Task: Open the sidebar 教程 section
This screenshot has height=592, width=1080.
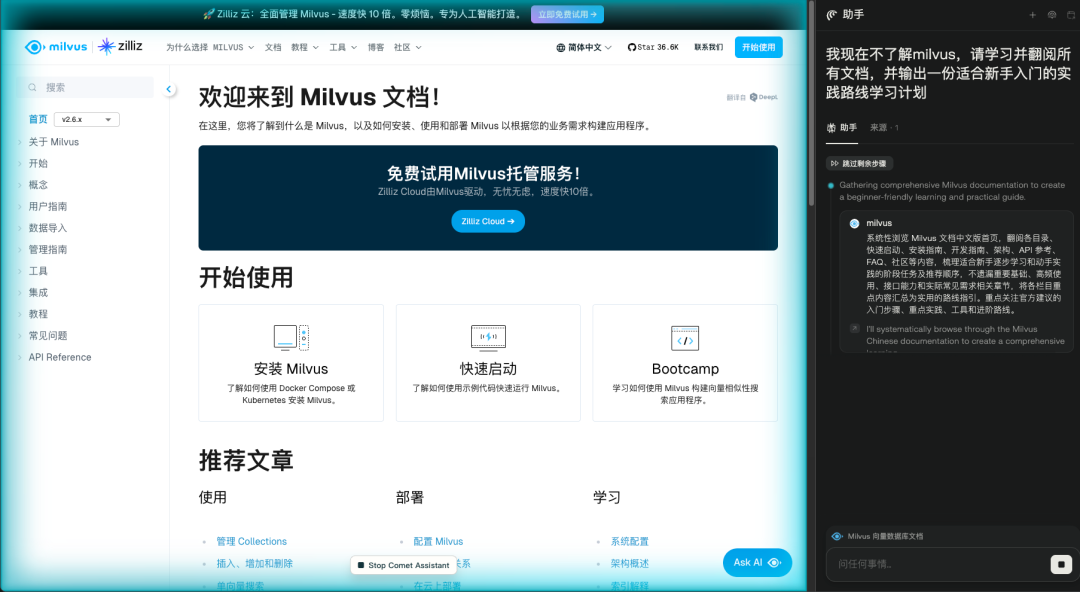Action: (x=38, y=314)
